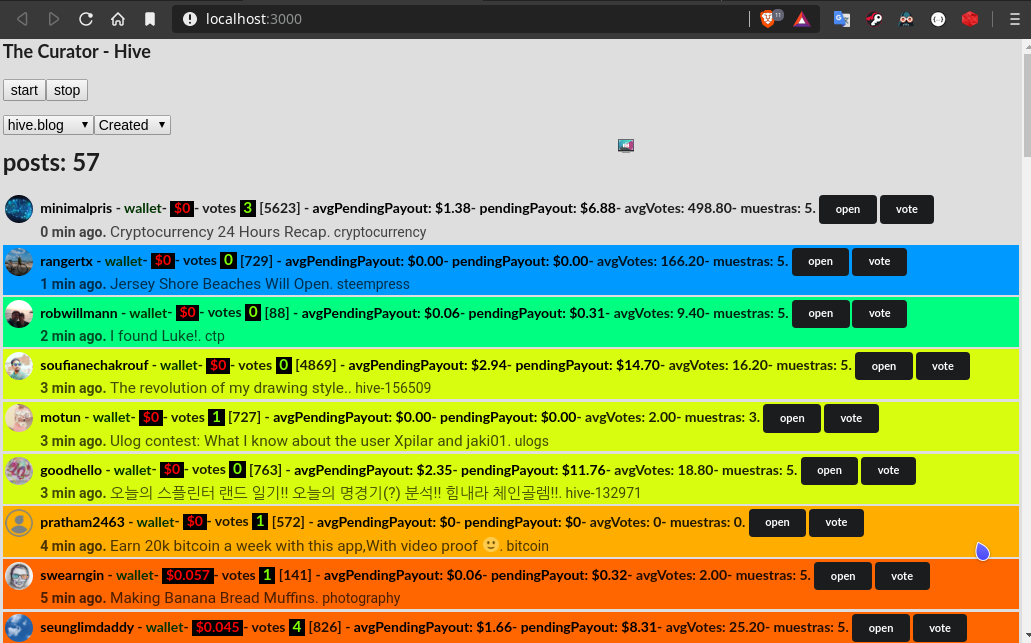
Task: Click 'The Curator - Hive' title
Action: point(77,51)
